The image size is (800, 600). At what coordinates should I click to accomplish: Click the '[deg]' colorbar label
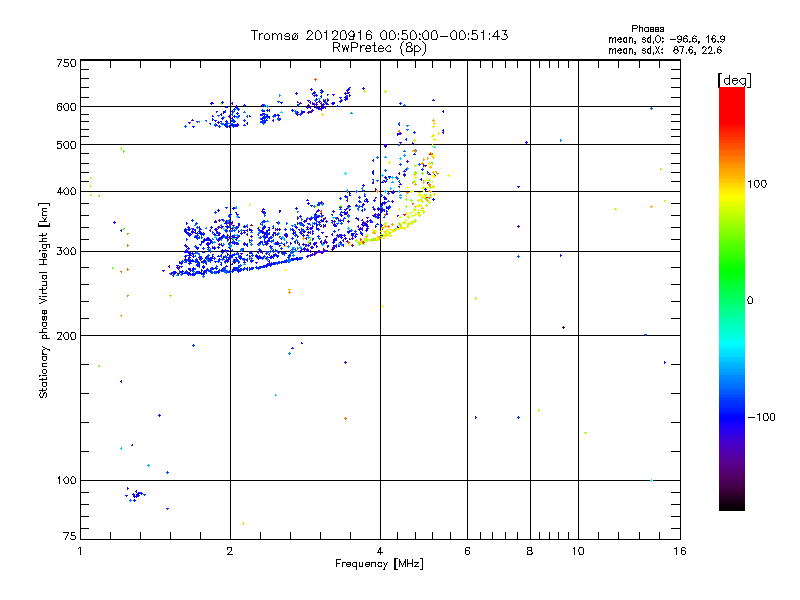click(734, 80)
